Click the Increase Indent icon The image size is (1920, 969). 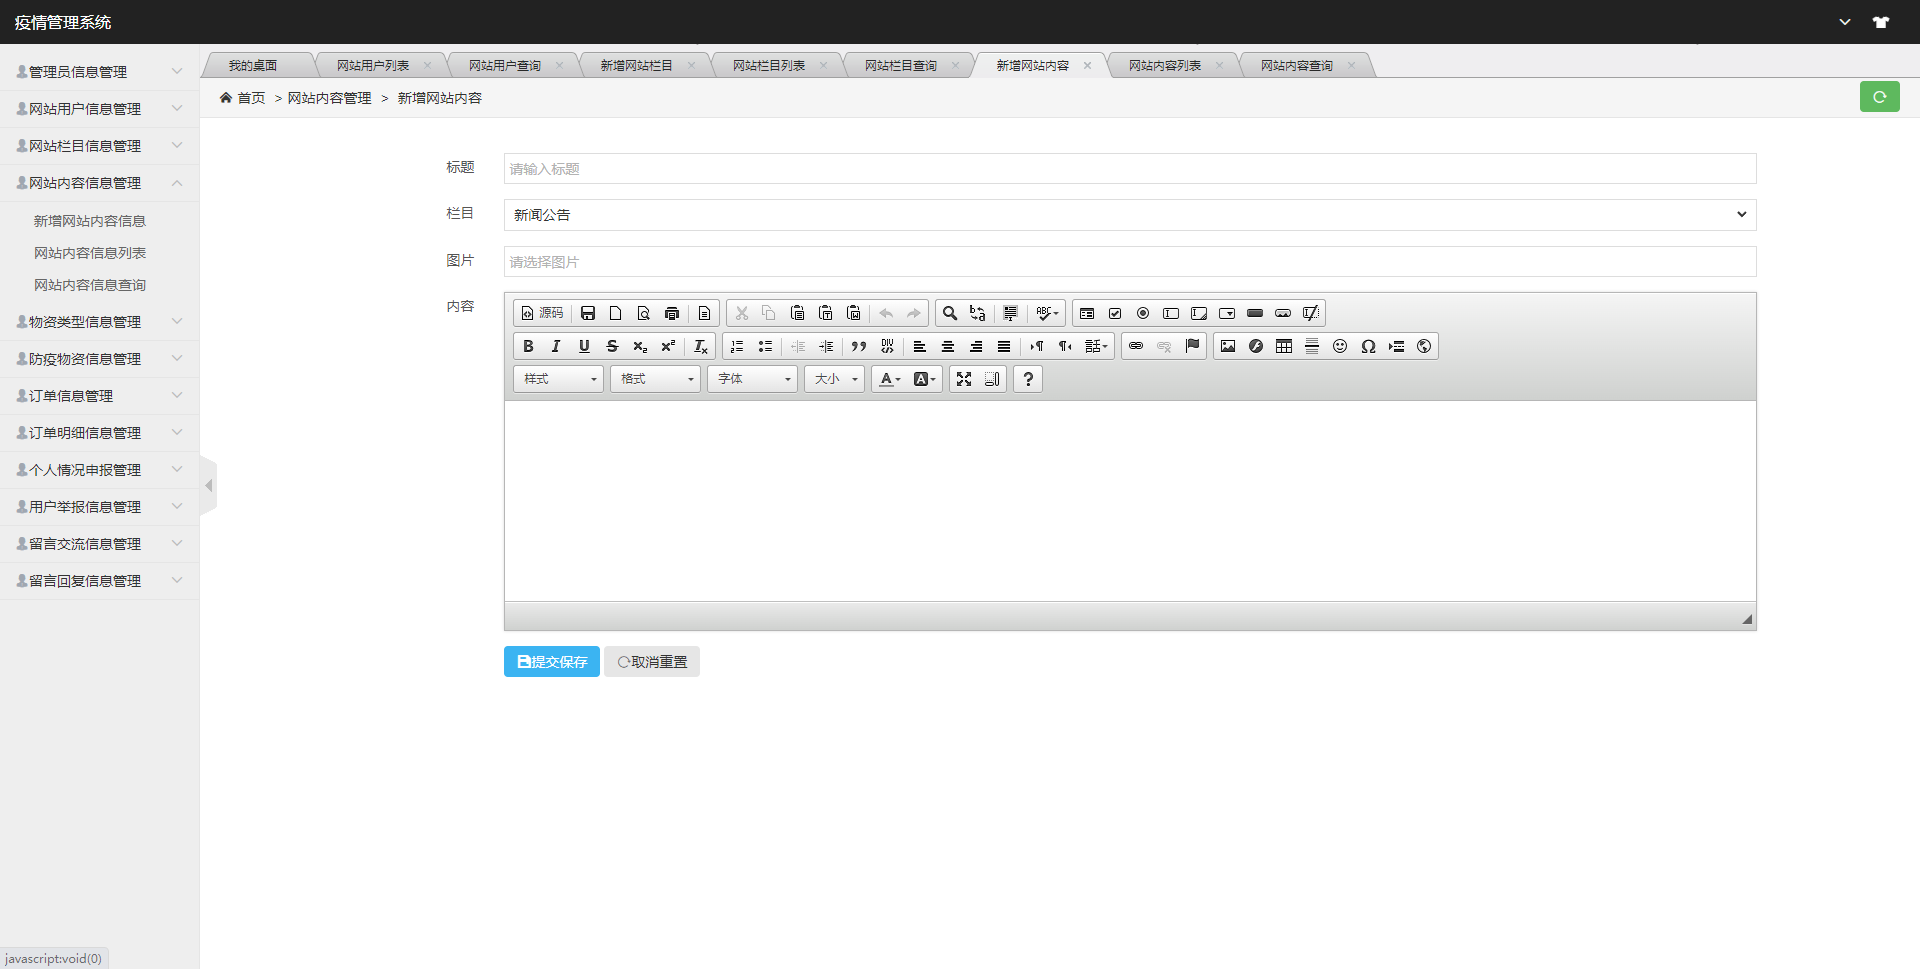(x=826, y=346)
